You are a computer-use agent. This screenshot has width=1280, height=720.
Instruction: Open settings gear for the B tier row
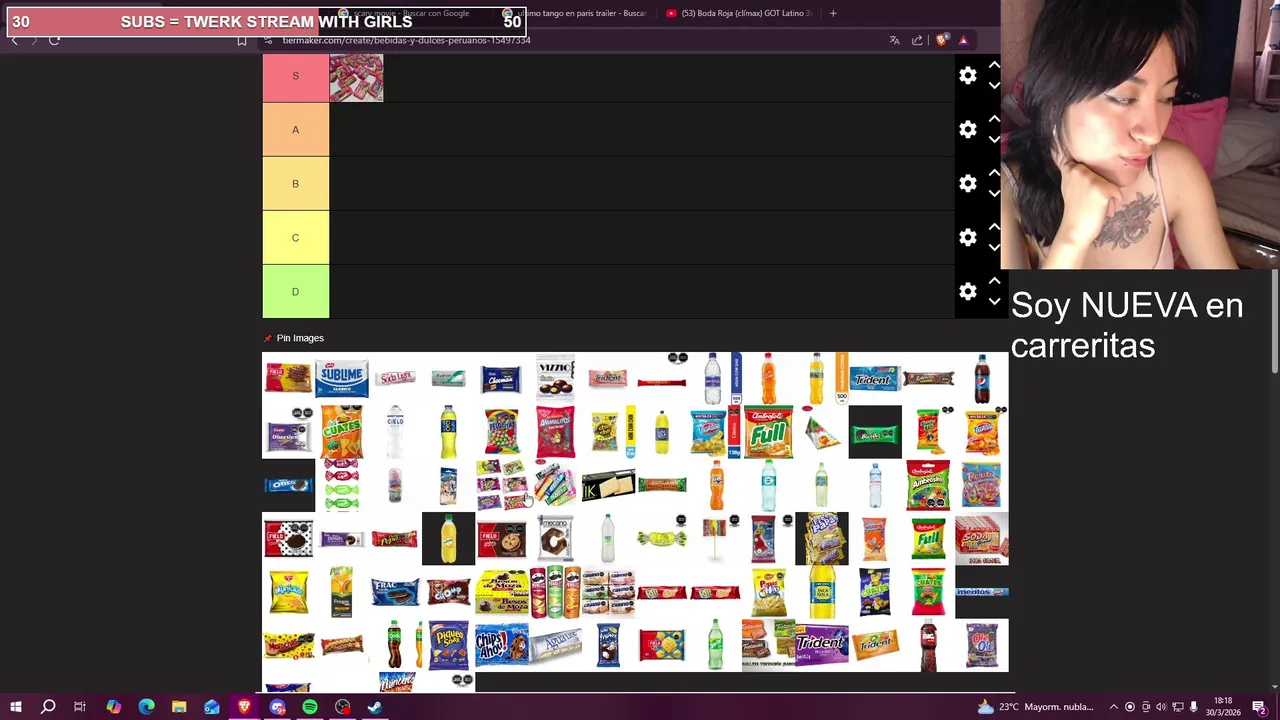967,184
